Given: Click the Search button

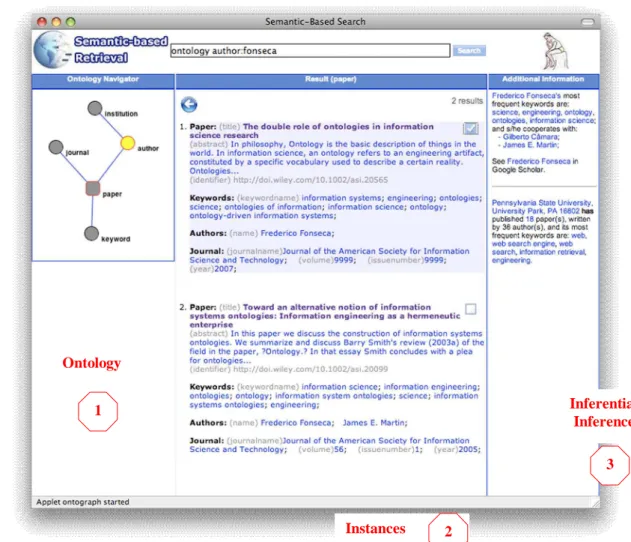Looking at the screenshot, I should click(x=469, y=51).
